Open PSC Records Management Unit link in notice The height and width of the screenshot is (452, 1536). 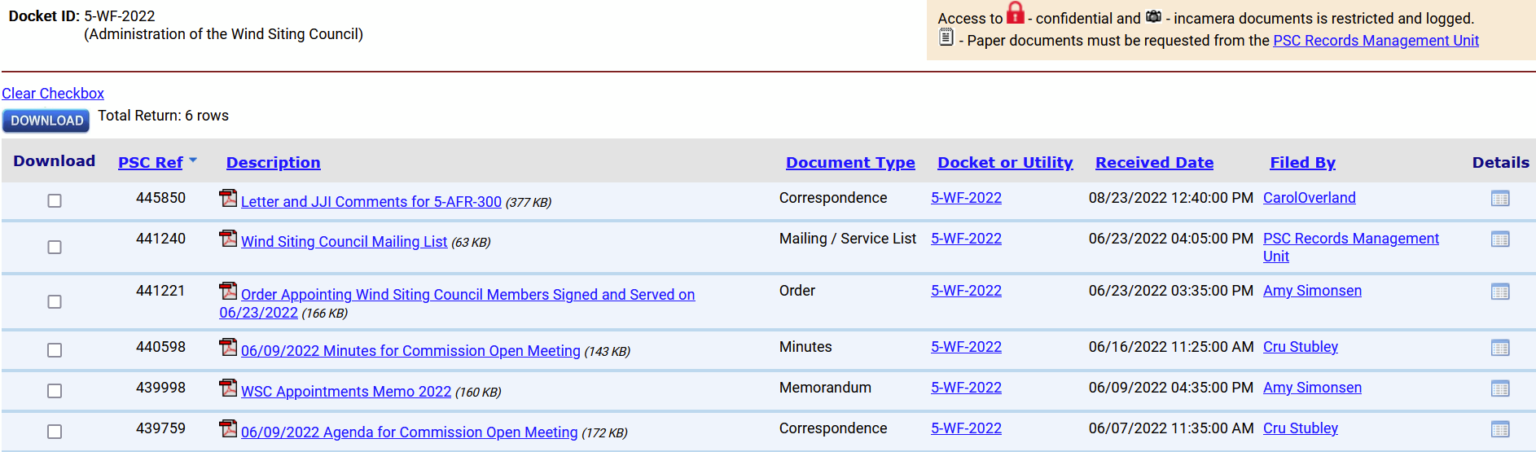pyautogui.click(x=1375, y=41)
